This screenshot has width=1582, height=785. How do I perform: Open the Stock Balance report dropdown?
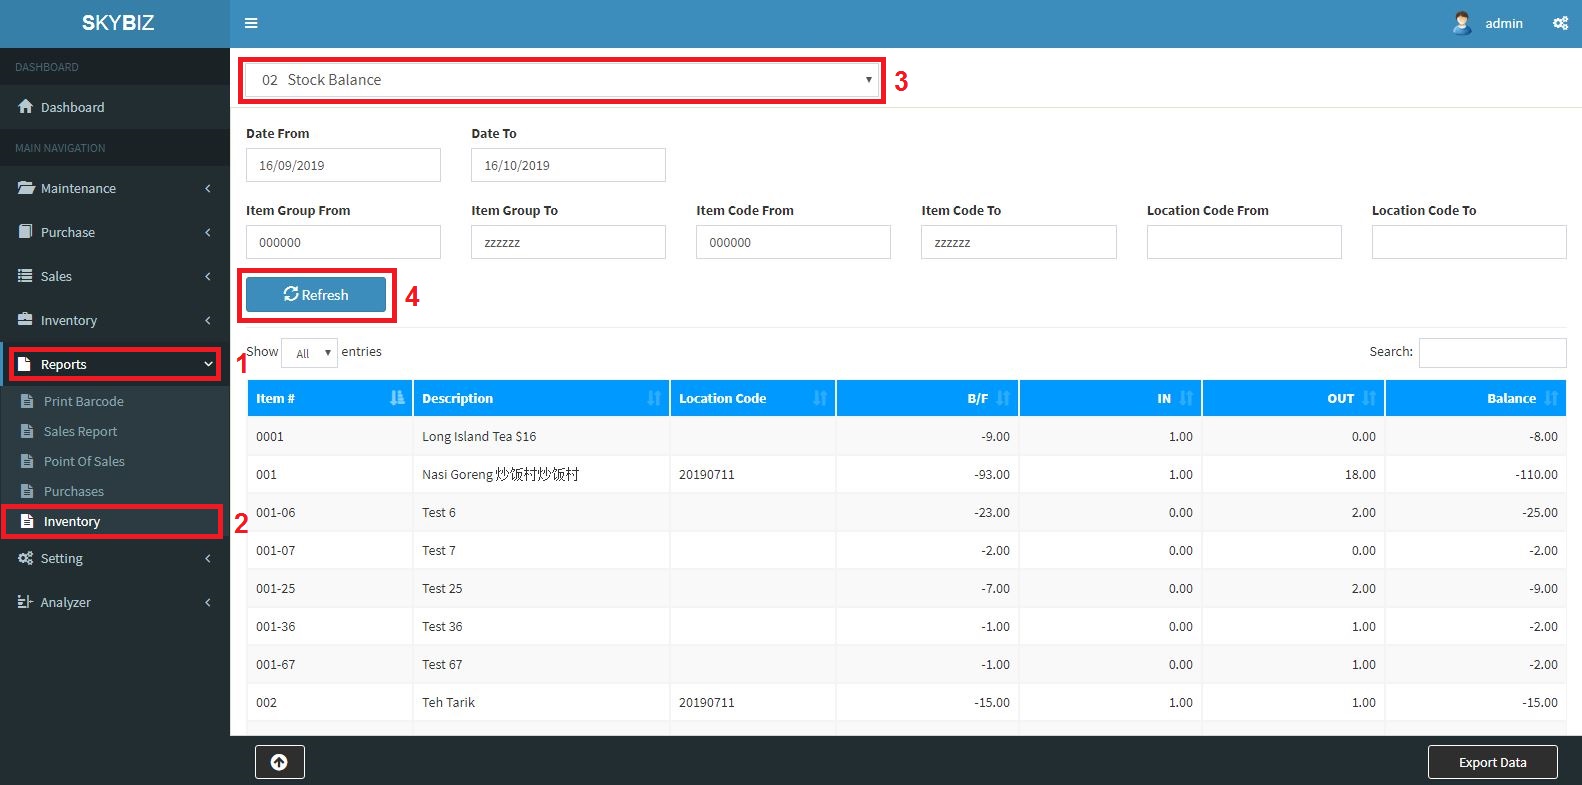(x=561, y=80)
